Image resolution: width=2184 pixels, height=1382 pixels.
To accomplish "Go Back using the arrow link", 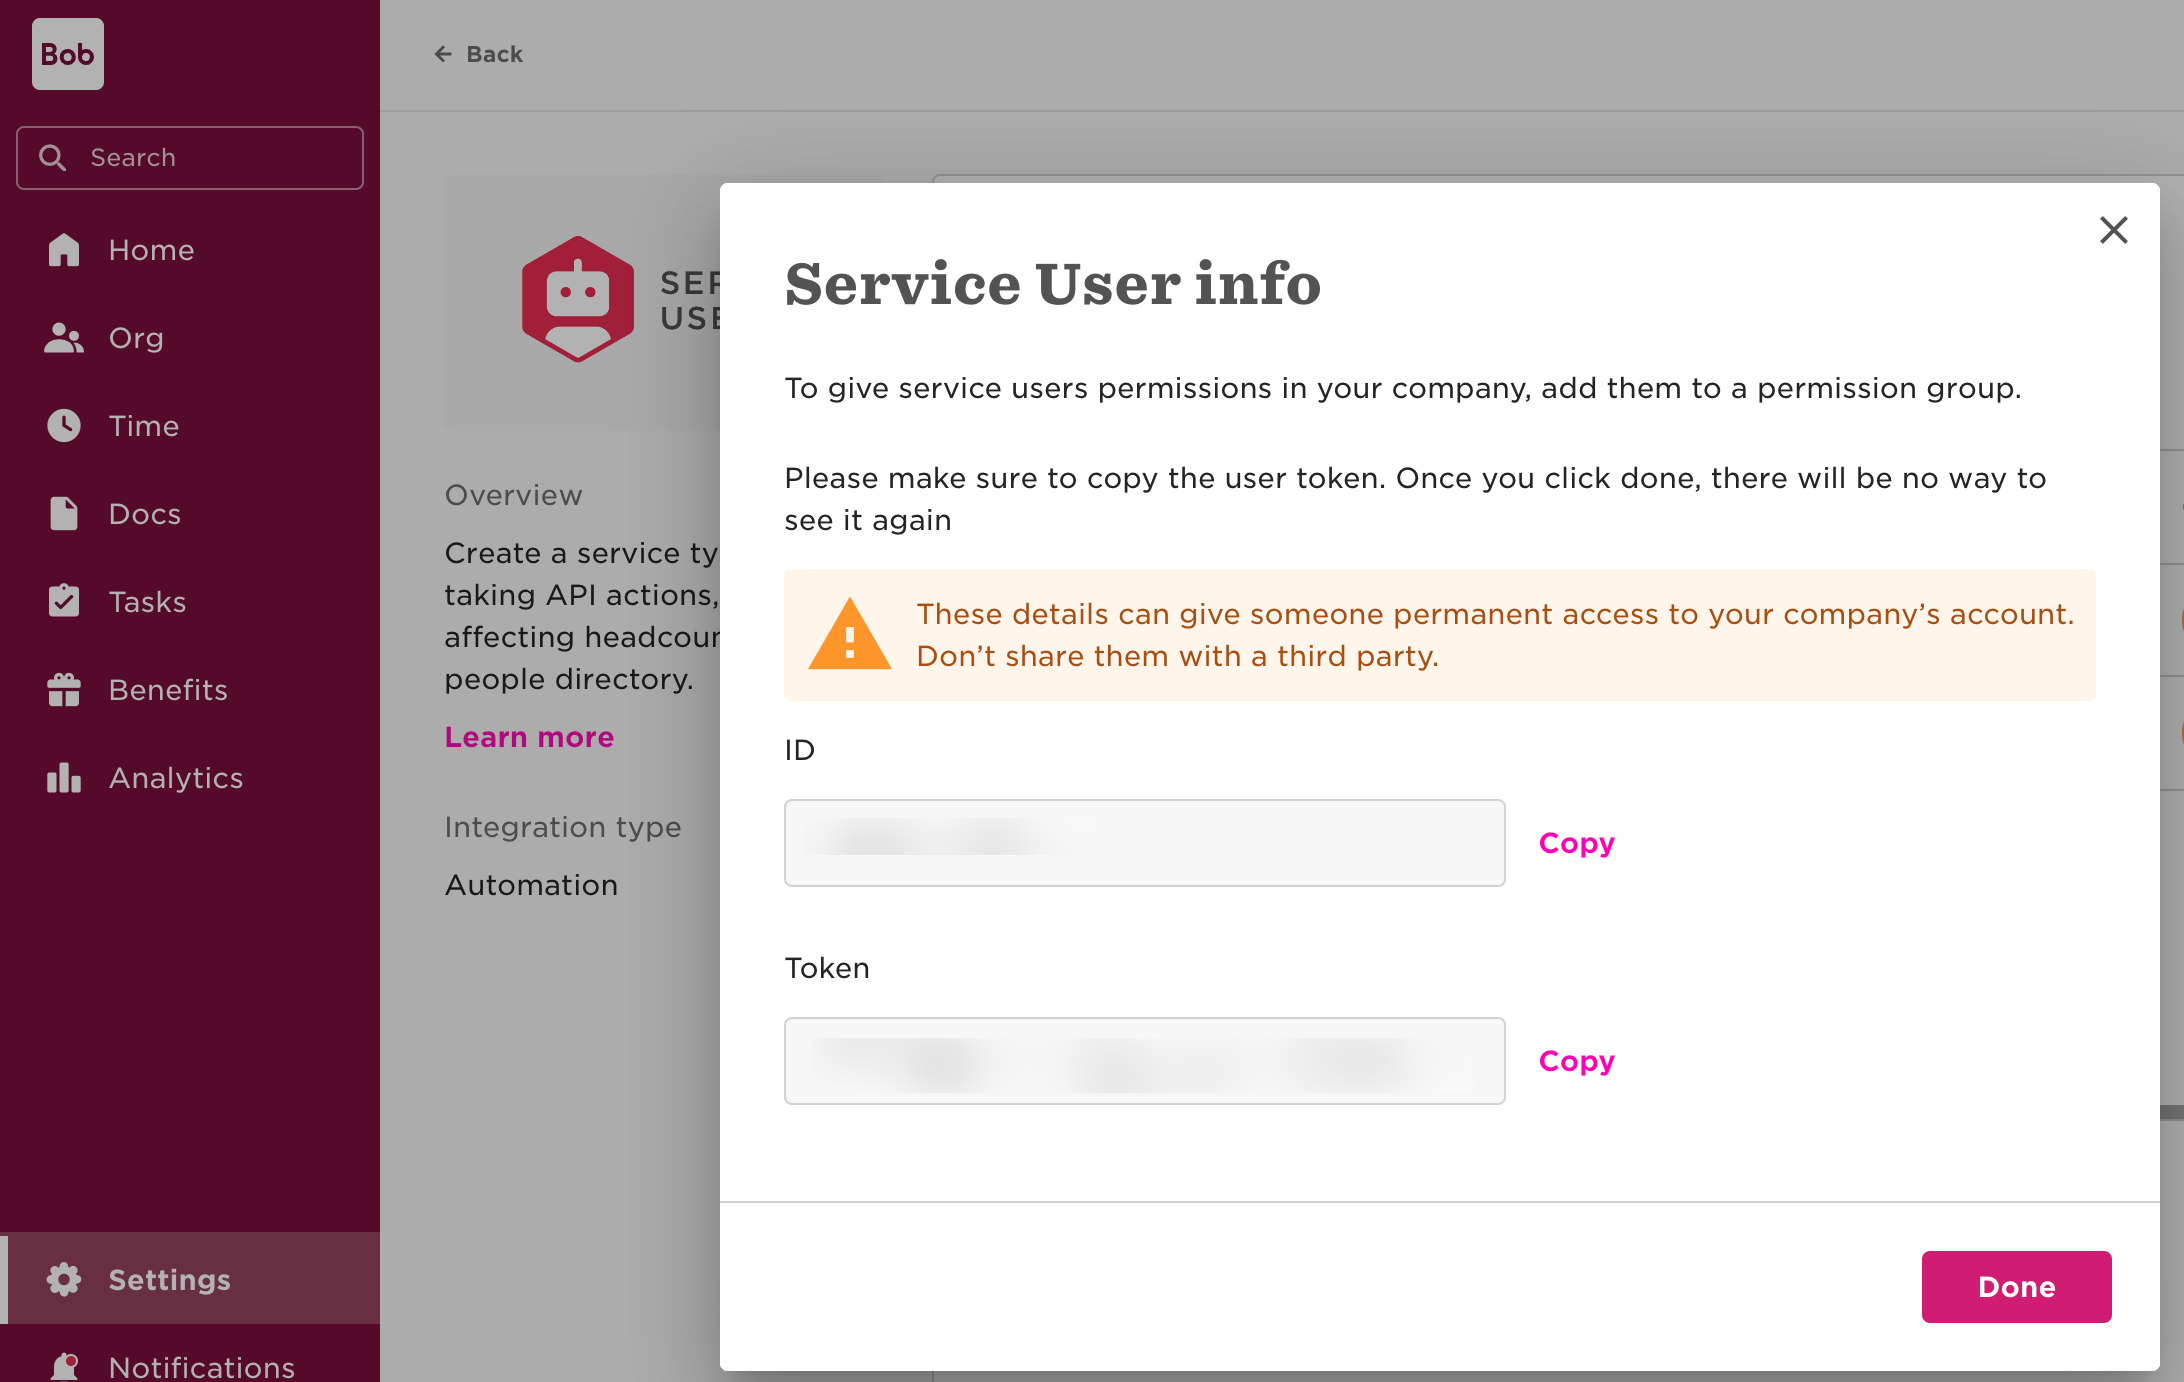I will 479,54.
